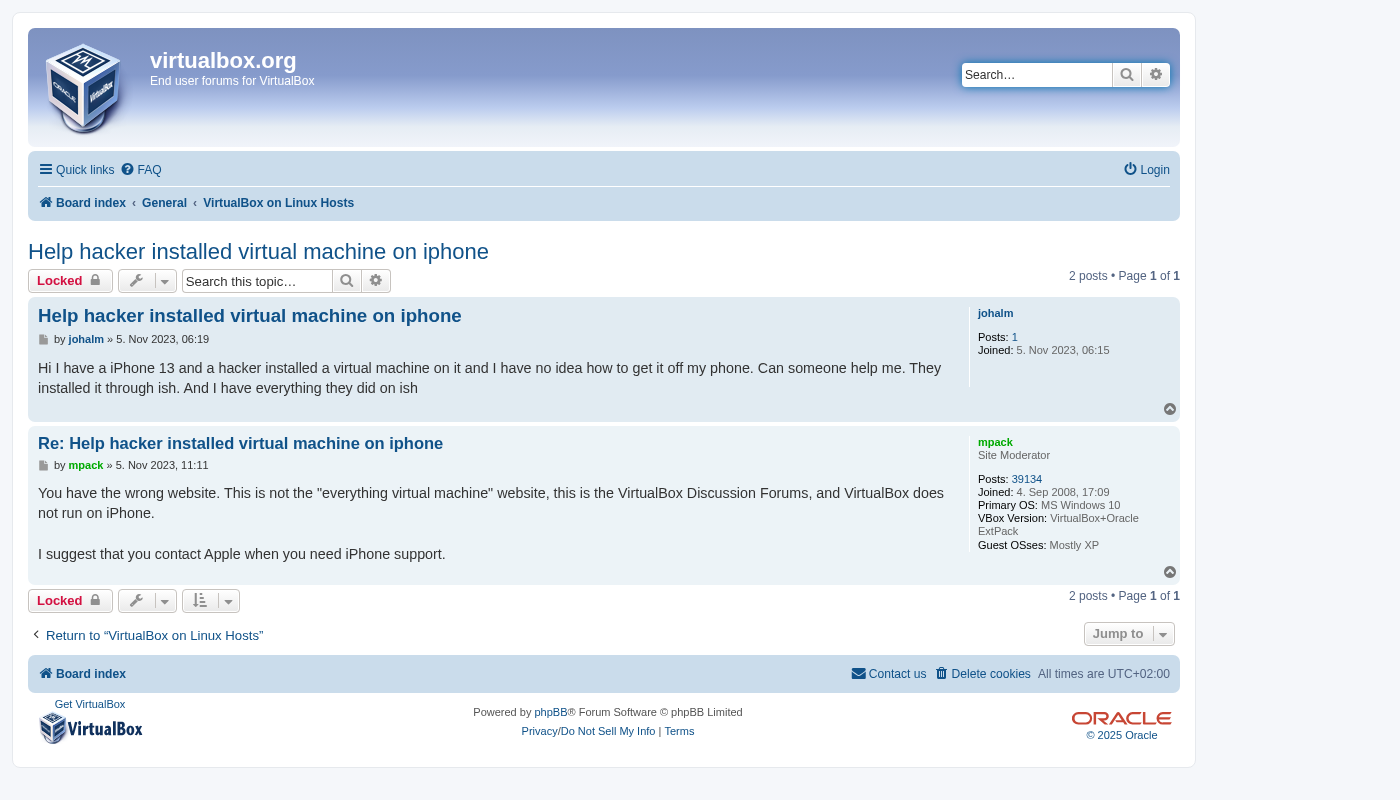This screenshot has width=1400, height=800.
Task: Click the Search this topic field
Action: click(257, 281)
